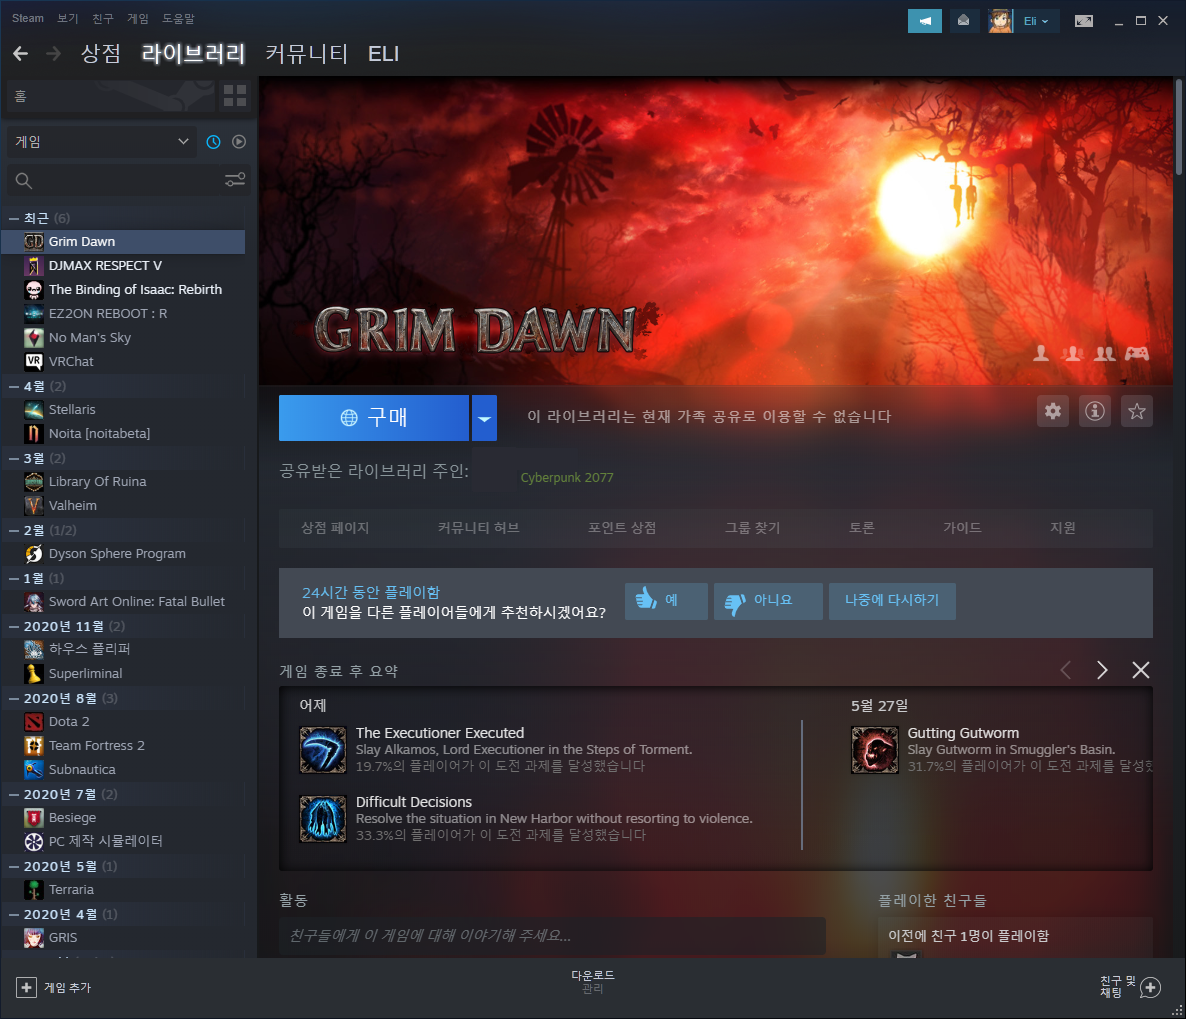1186x1019 pixels.
Task: Open the 커뮤니티 허브 link
Action: 479,528
